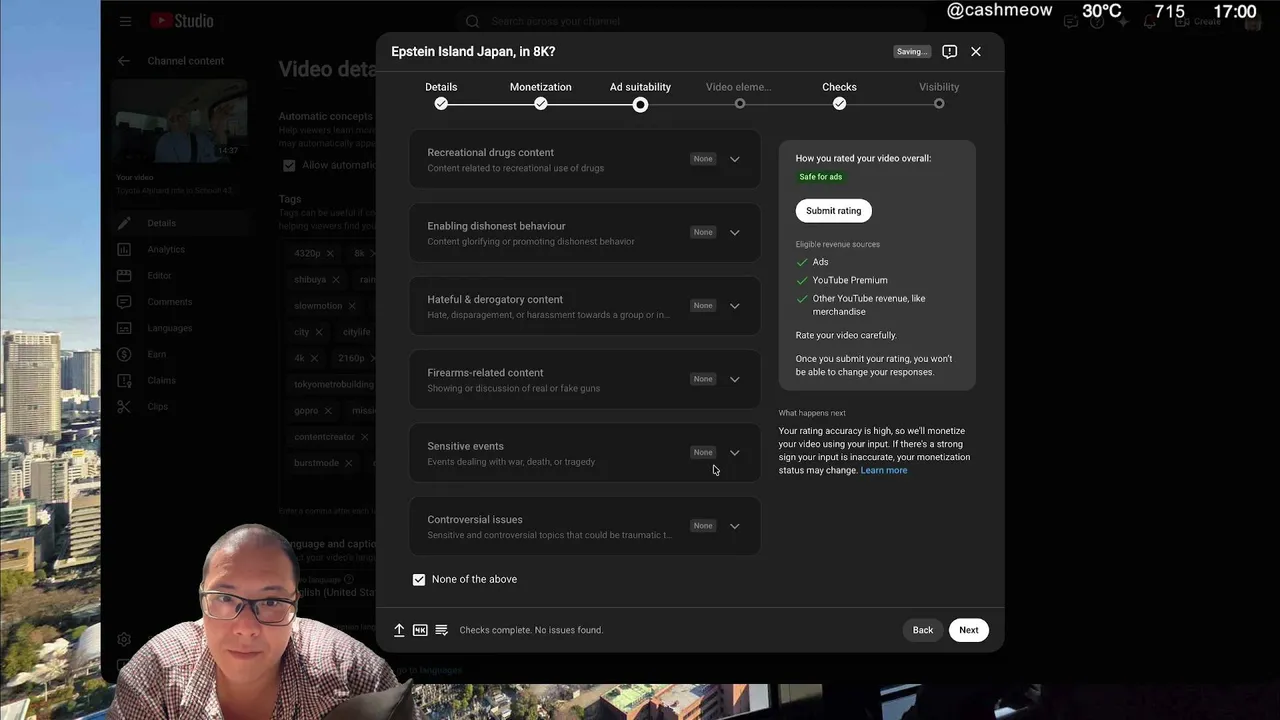Click the "Saving..." status badge
The height and width of the screenshot is (720, 1280).
point(912,52)
